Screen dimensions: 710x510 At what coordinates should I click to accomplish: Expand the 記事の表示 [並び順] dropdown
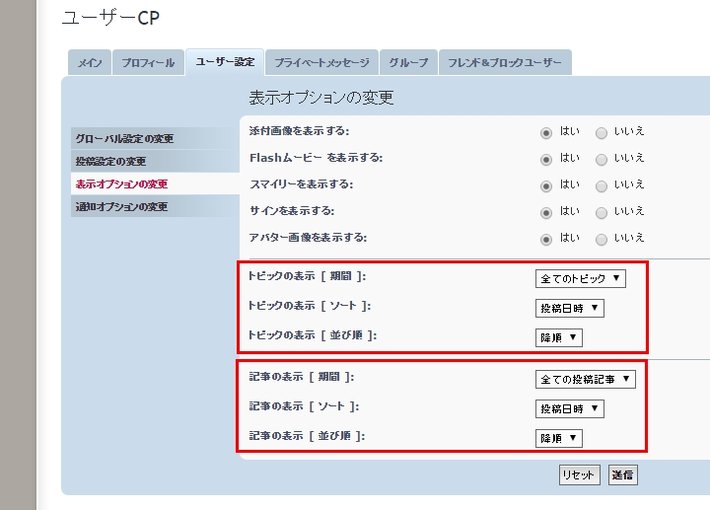[x=559, y=438]
